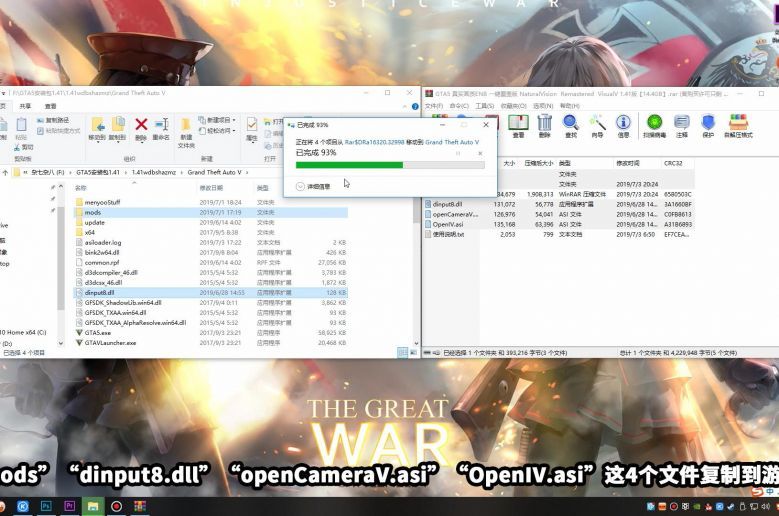The height and width of the screenshot is (516, 779).
Task: Select dinput8.dll in WinRAR list
Action: pos(558,204)
